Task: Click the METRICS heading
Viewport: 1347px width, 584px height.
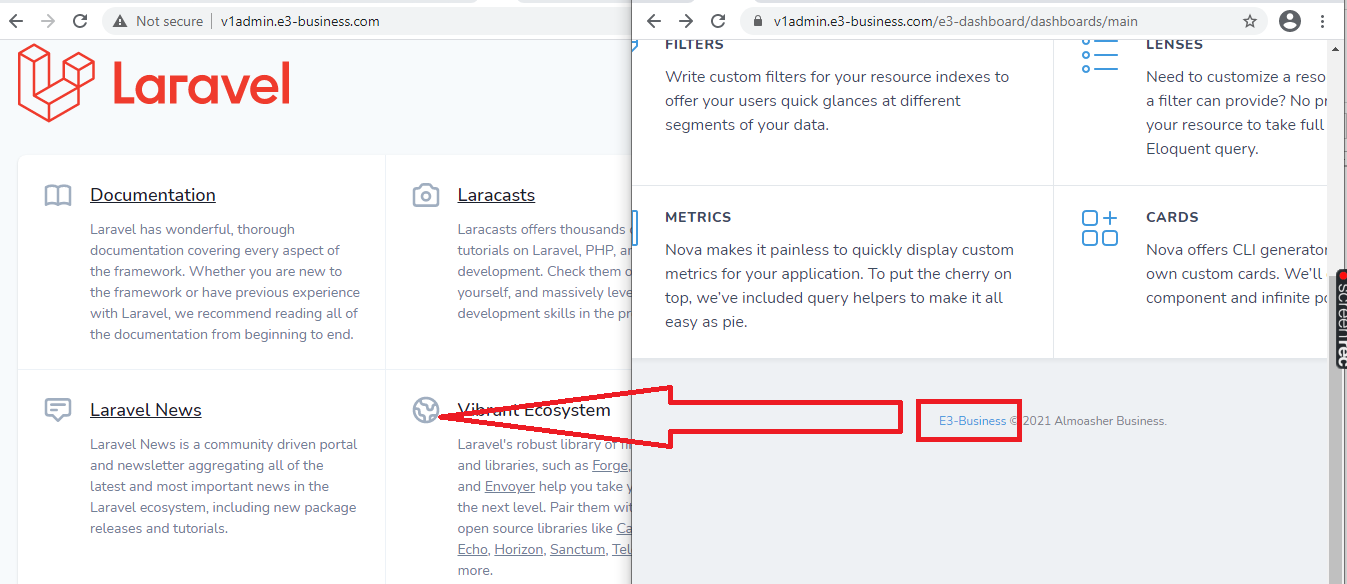Action: (698, 217)
